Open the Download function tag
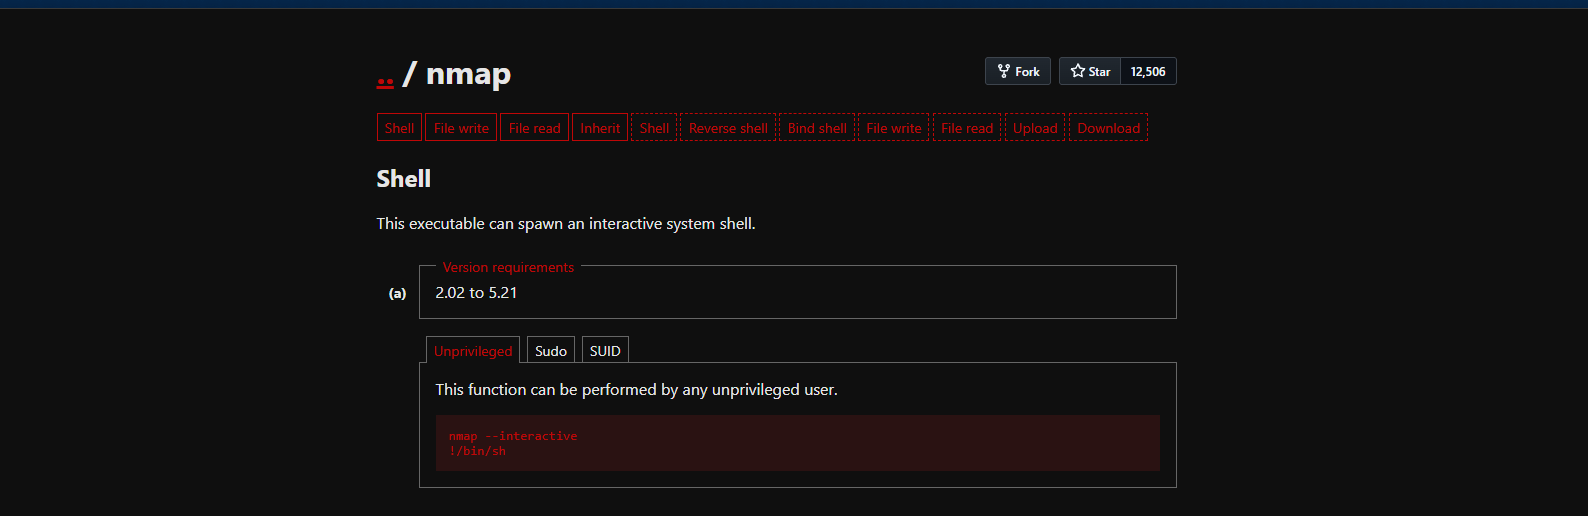Image resolution: width=1588 pixels, height=516 pixels. point(1108,128)
